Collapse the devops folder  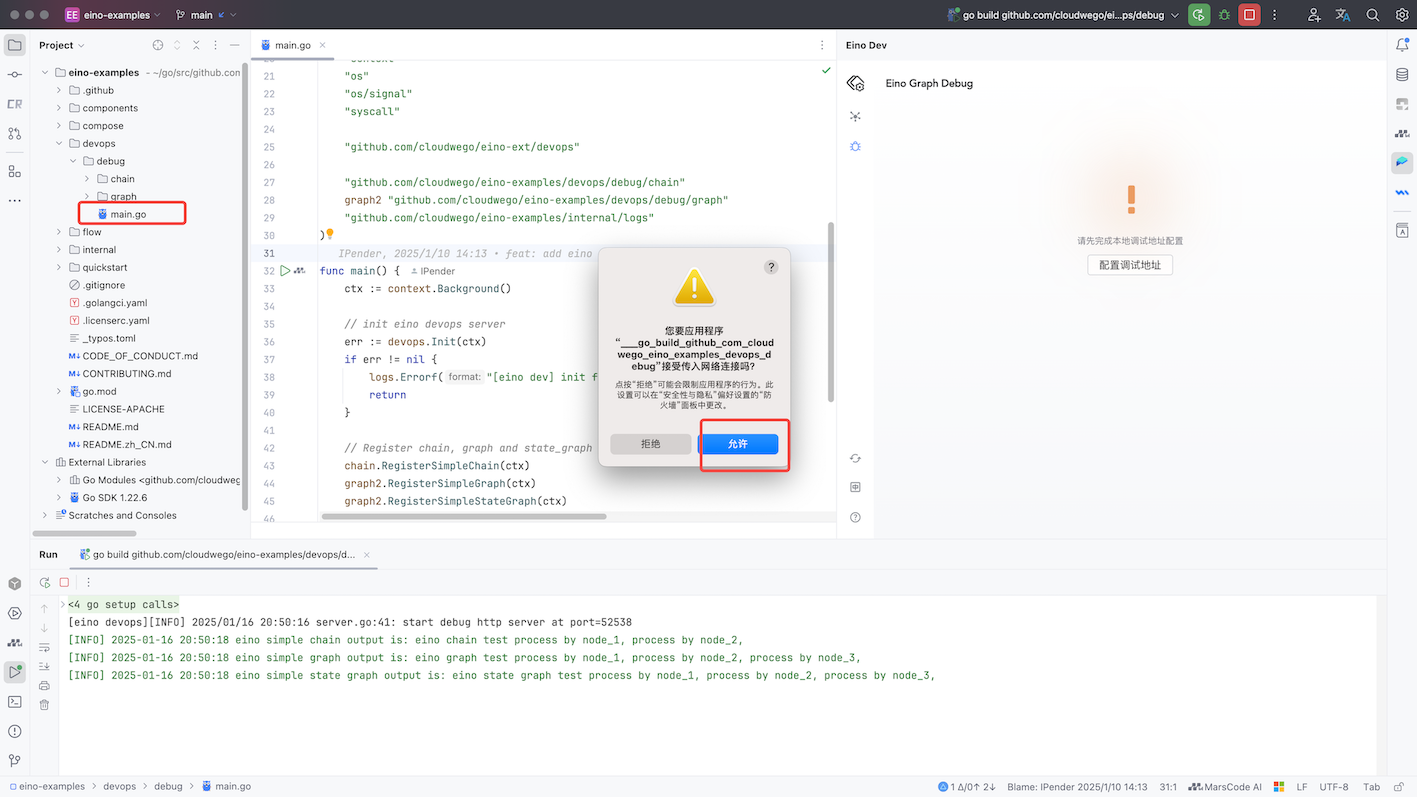coord(59,144)
